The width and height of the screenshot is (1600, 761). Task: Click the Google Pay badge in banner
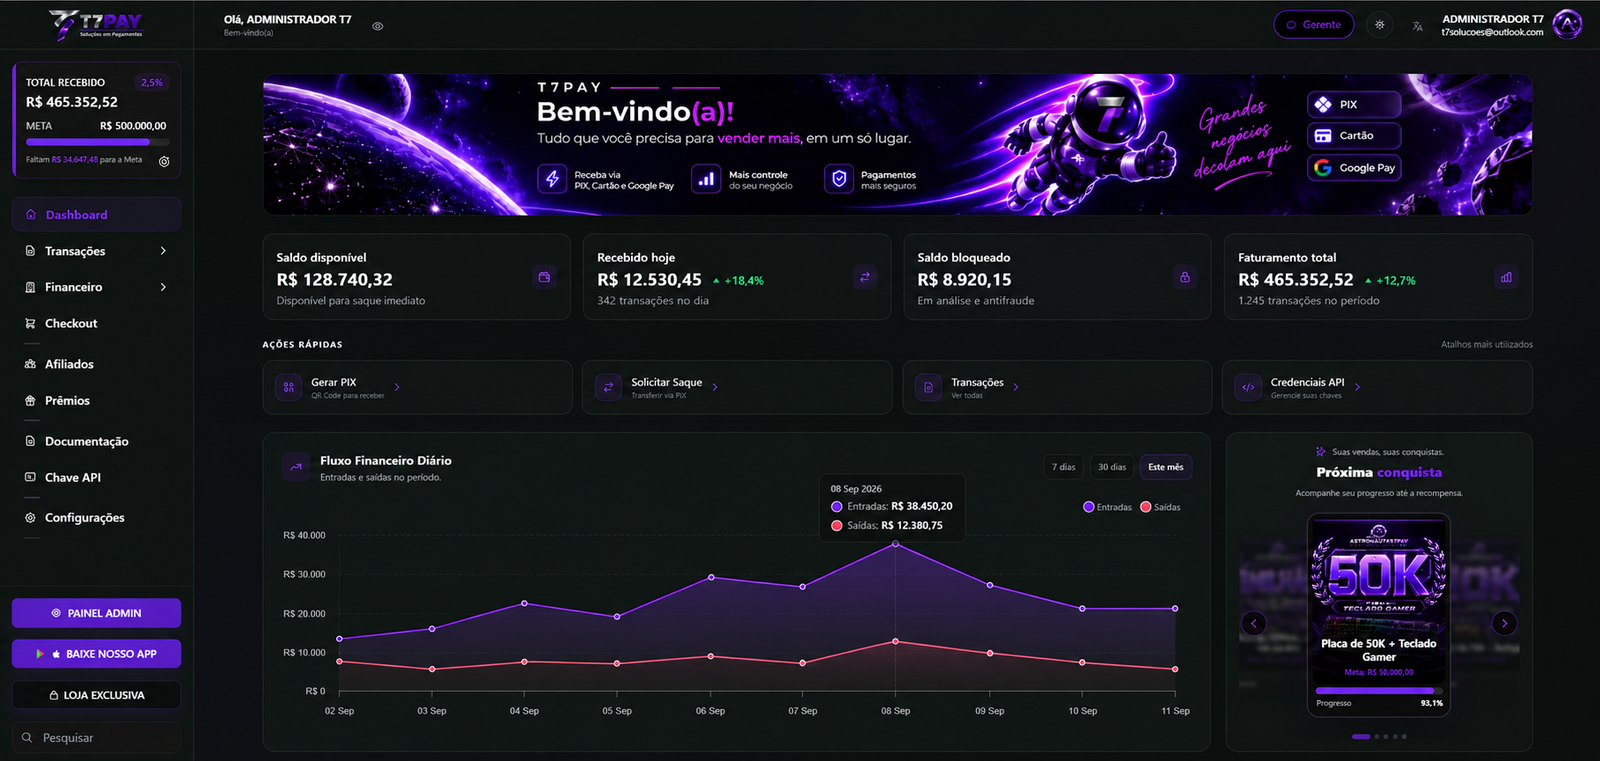1354,168
